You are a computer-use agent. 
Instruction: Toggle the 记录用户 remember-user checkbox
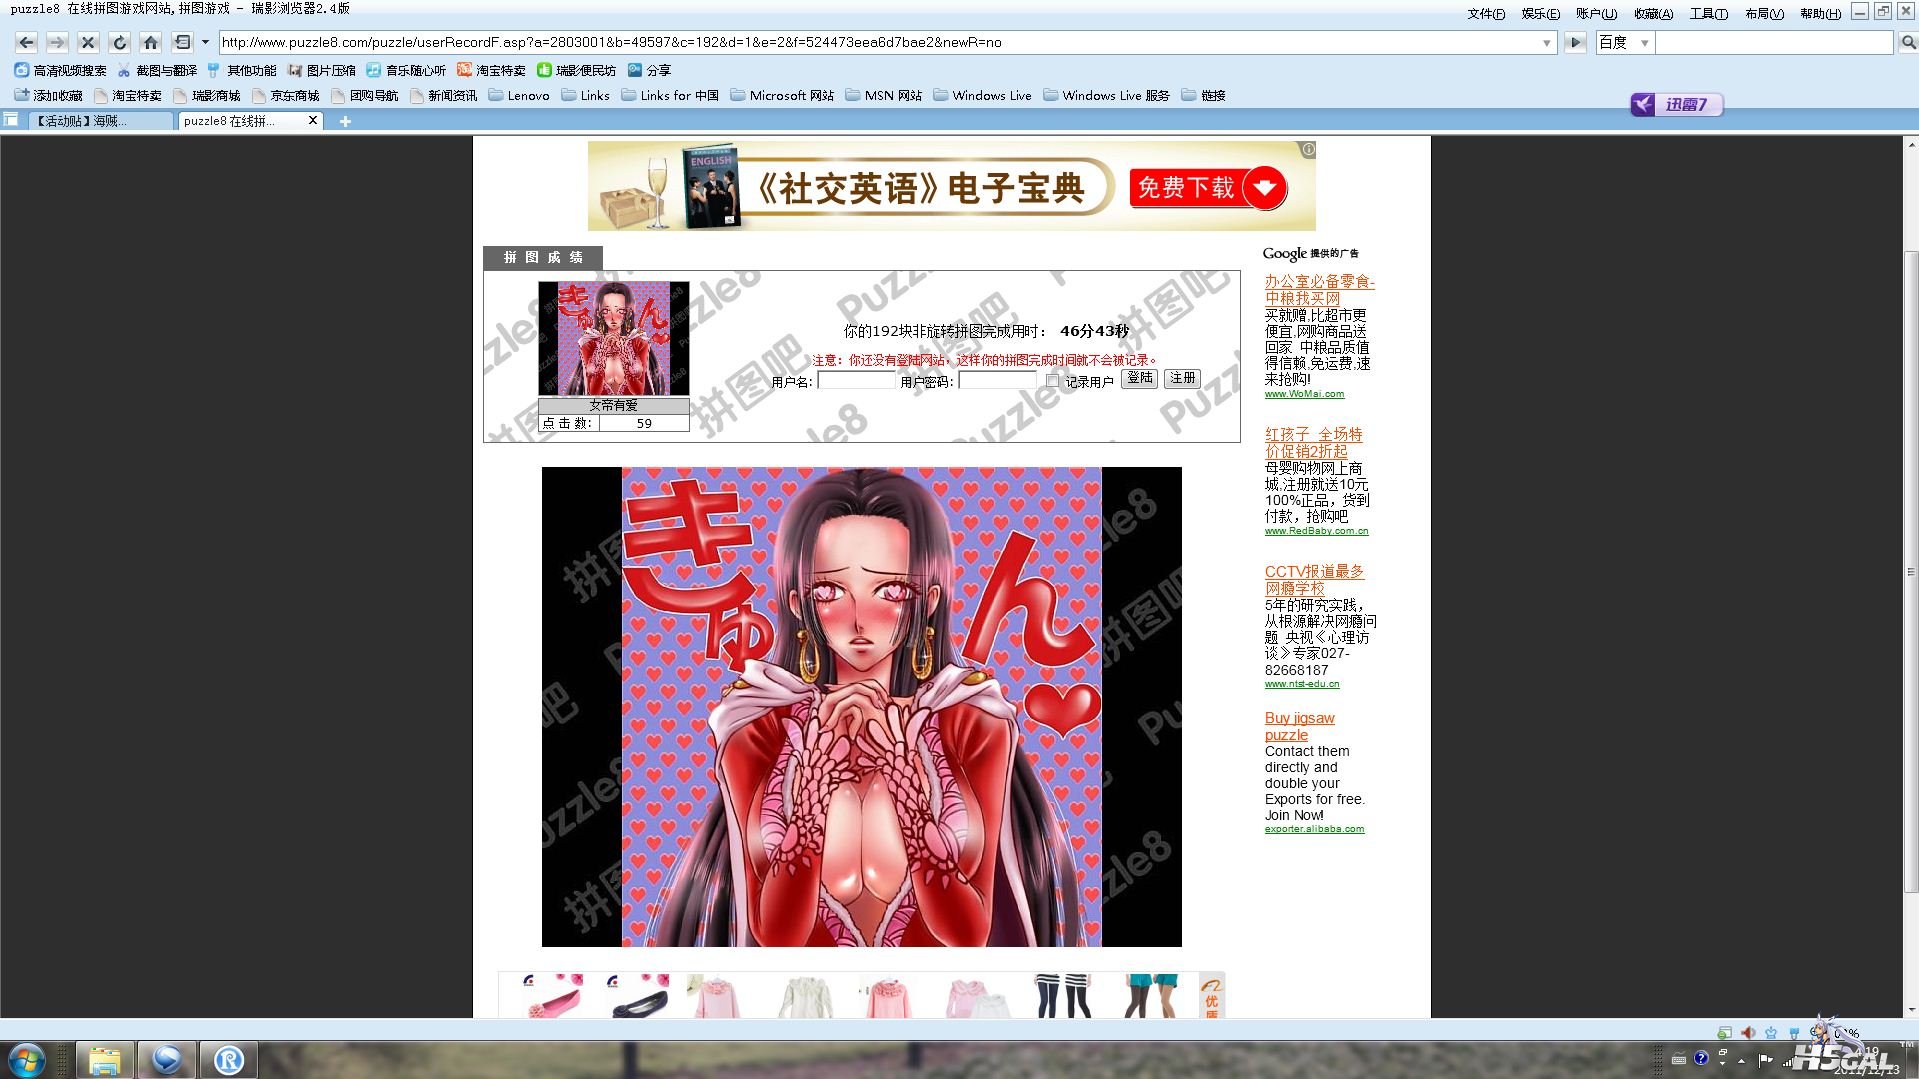(1052, 381)
